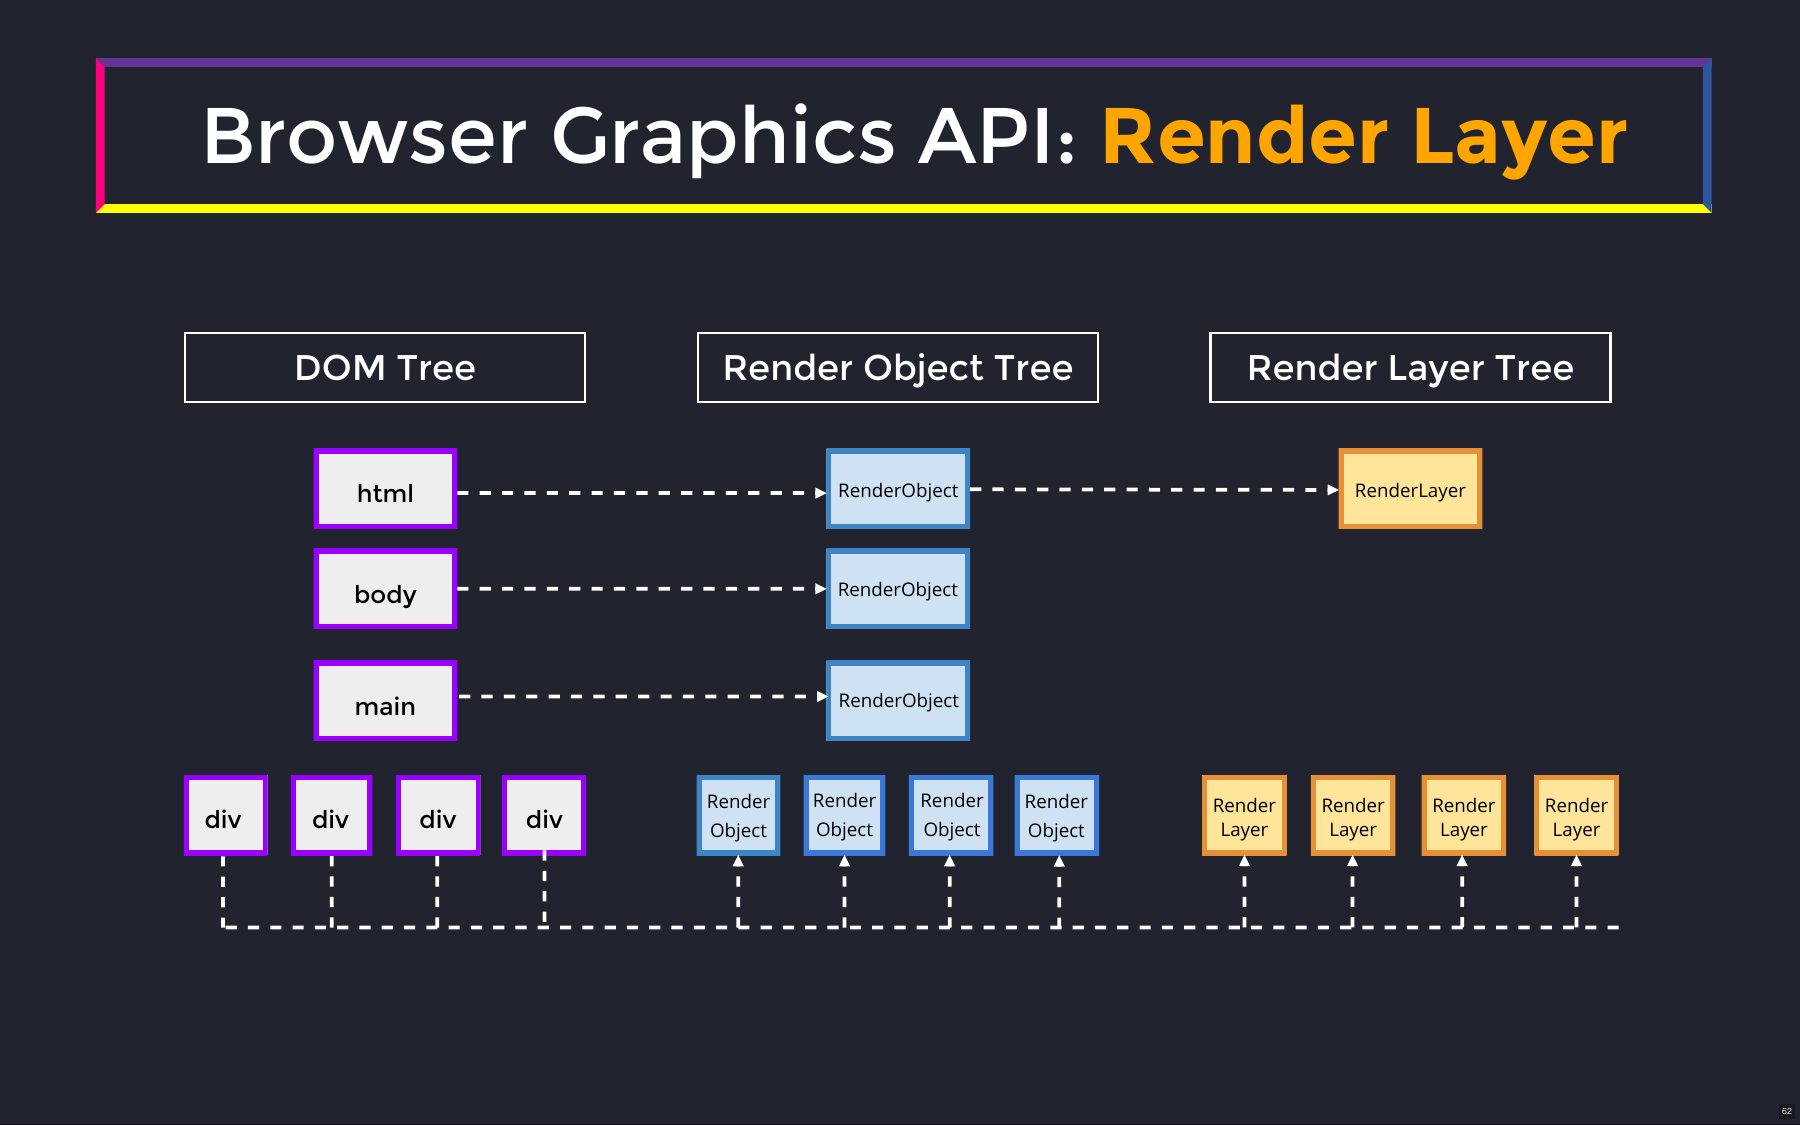1800x1125 pixels.
Task: Click the purple "body" node box
Action: pos(385,589)
